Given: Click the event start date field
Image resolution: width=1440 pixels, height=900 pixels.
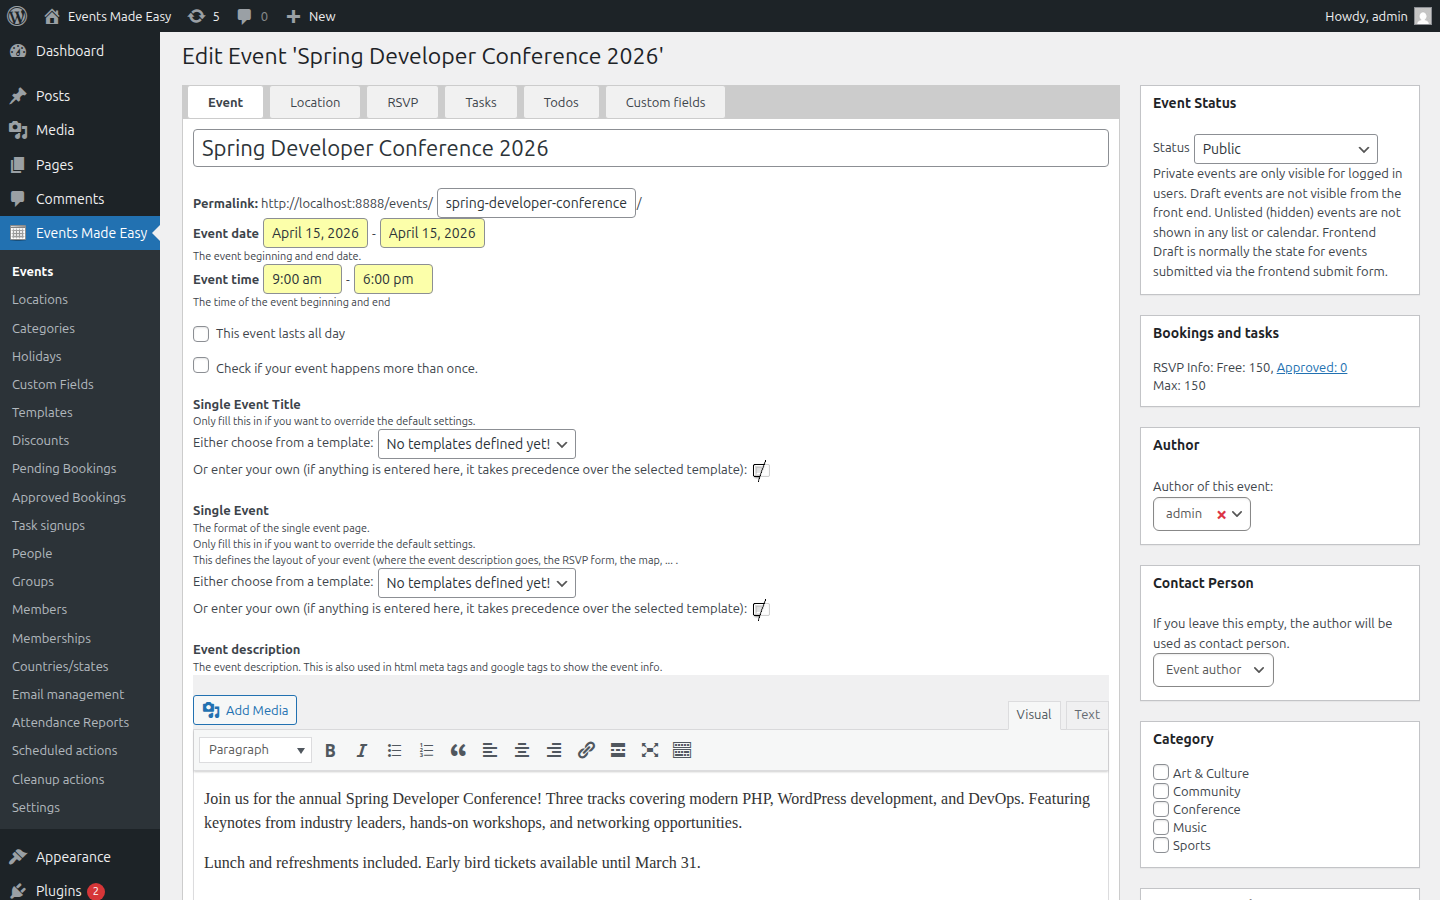Looking at the screenshot, I should 315,232.
